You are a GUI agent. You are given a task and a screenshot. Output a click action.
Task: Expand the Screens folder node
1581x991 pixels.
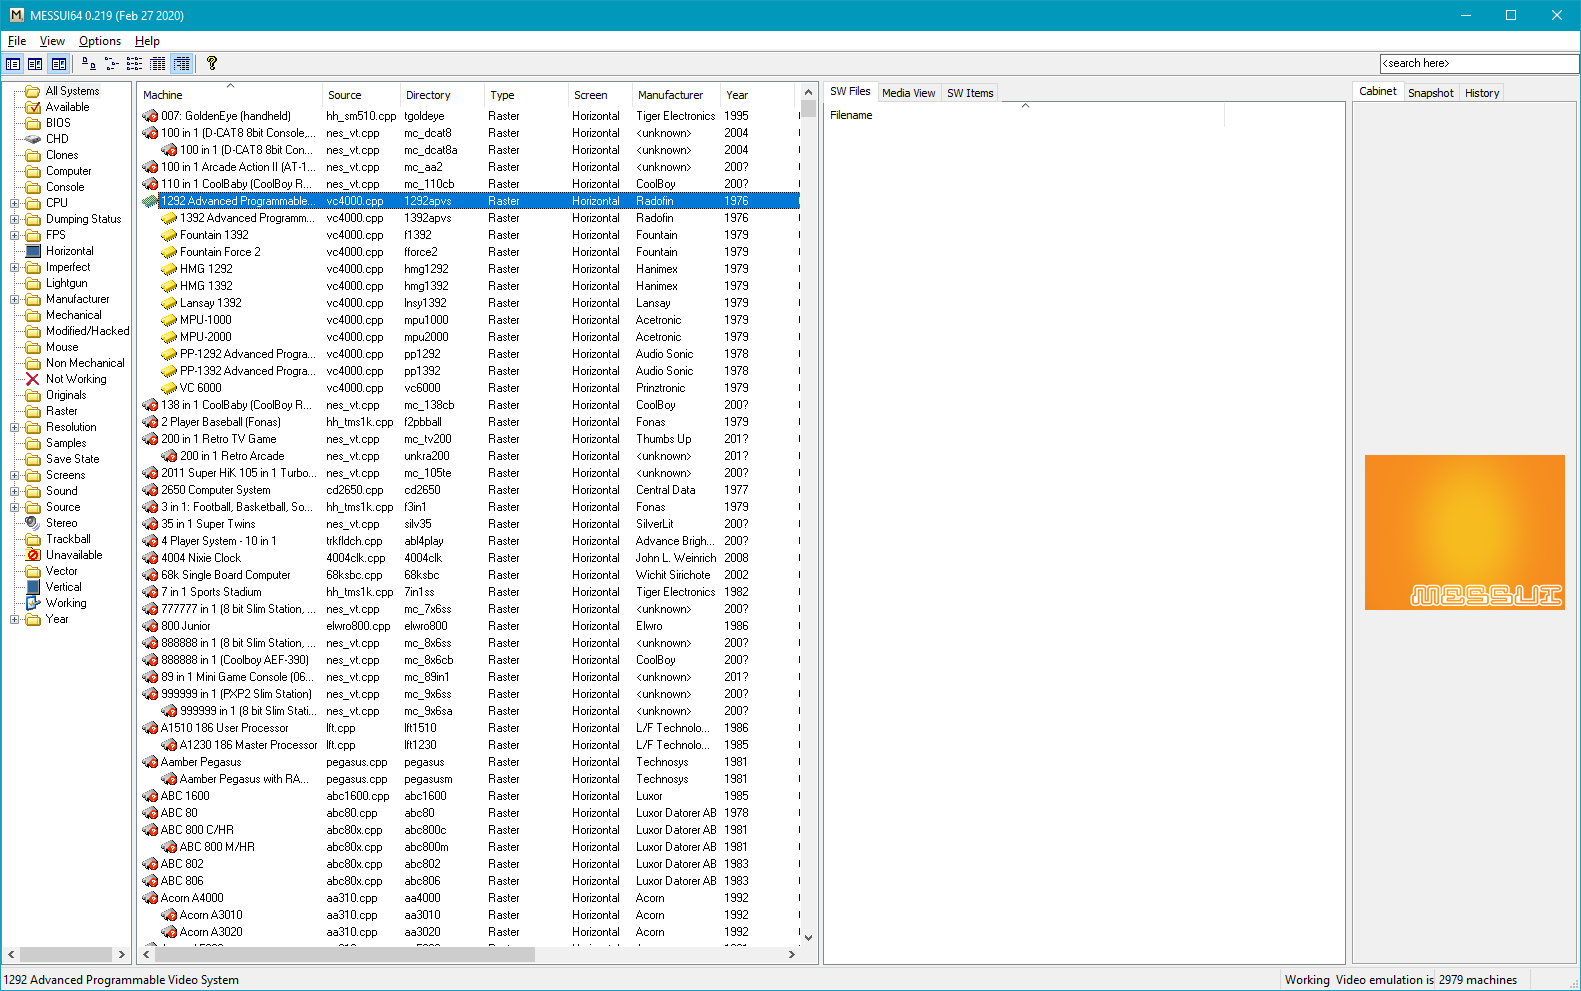[14, 475]
